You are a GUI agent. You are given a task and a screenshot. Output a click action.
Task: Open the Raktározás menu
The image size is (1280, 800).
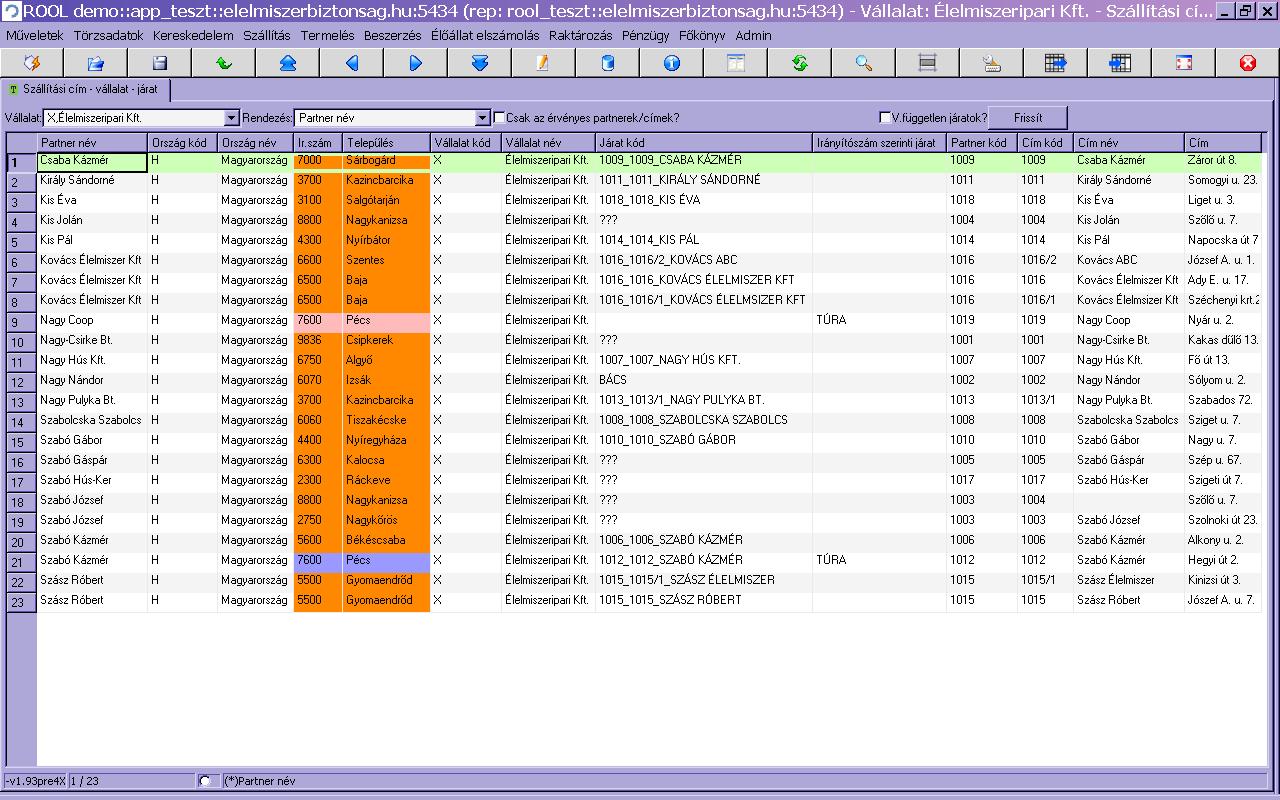point(581,35)
